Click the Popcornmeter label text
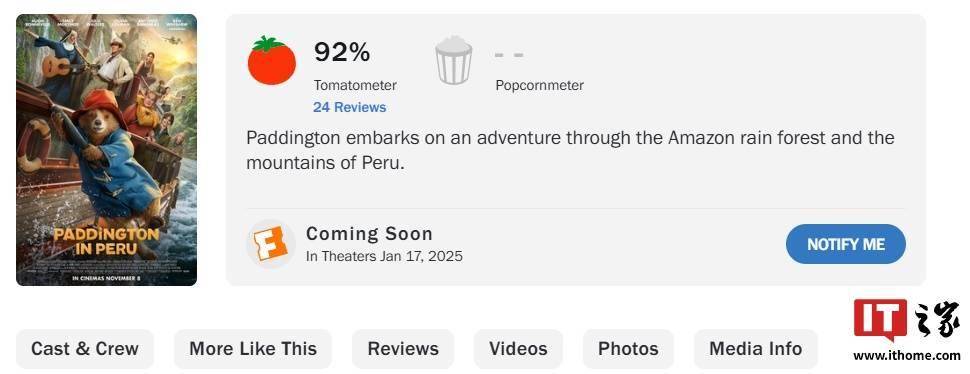This screenshot has height=374, width=970. 539,85
